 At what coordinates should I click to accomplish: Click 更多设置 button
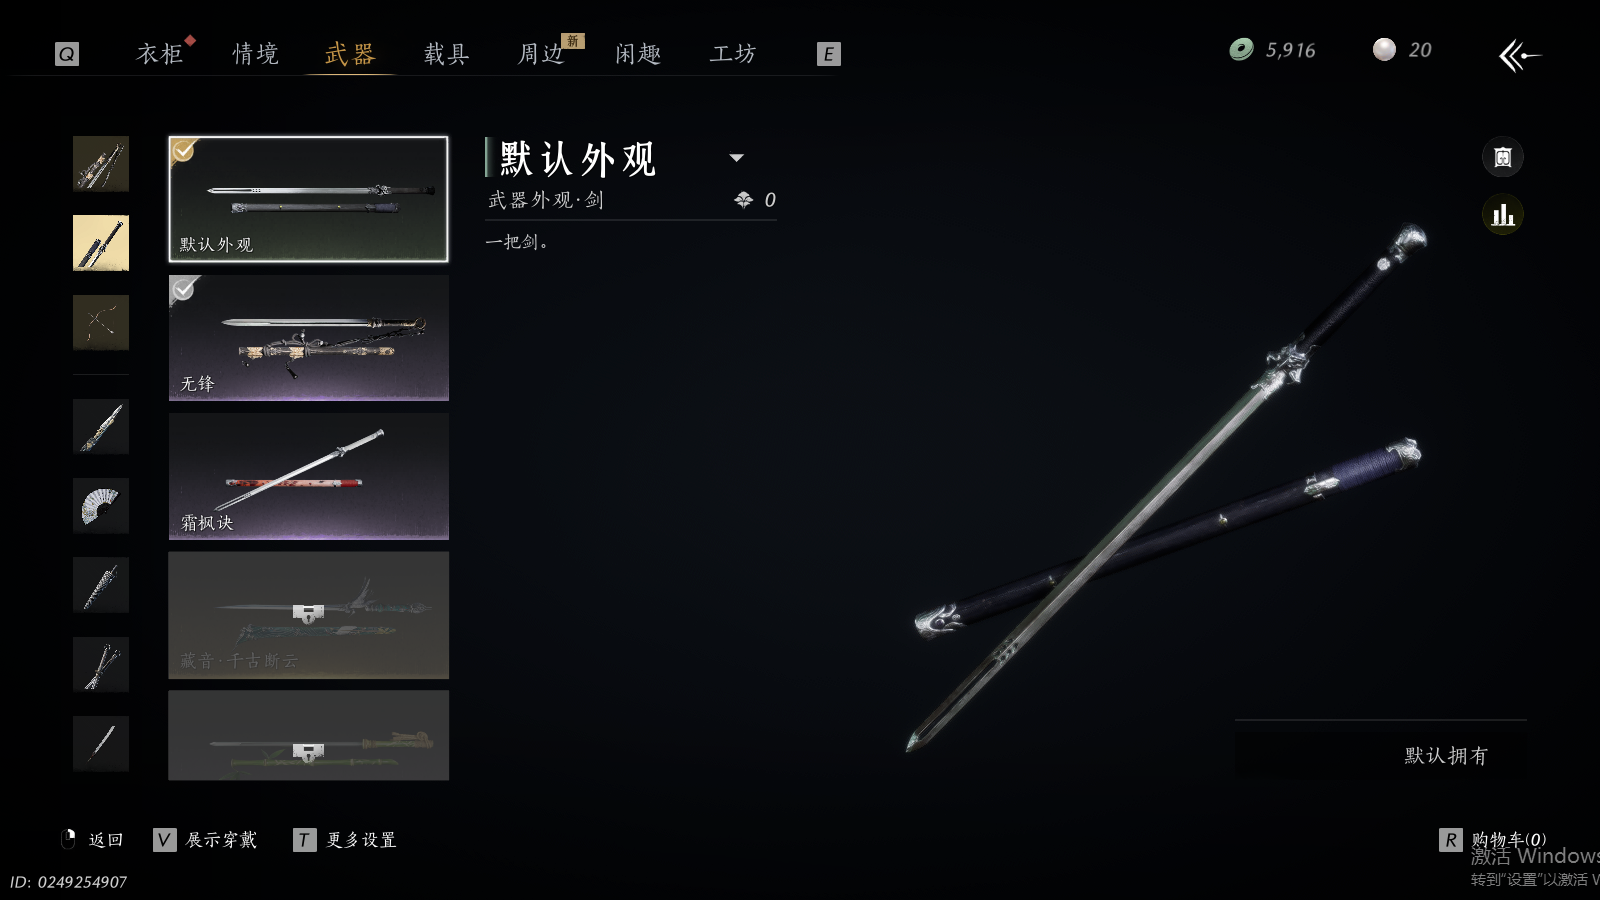point(346,840)
